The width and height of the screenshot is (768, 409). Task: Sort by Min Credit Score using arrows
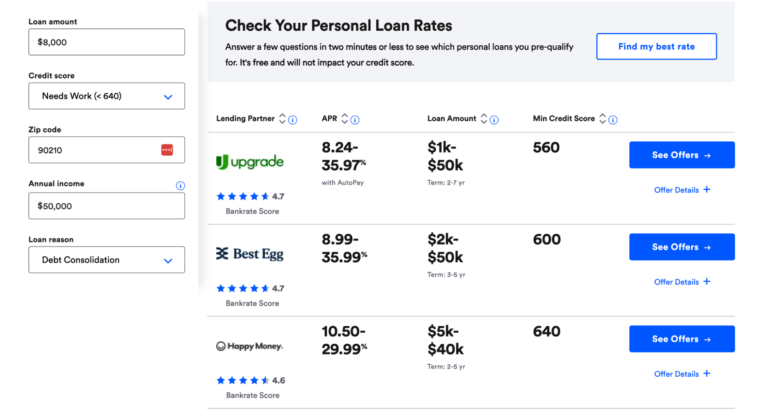601,119
